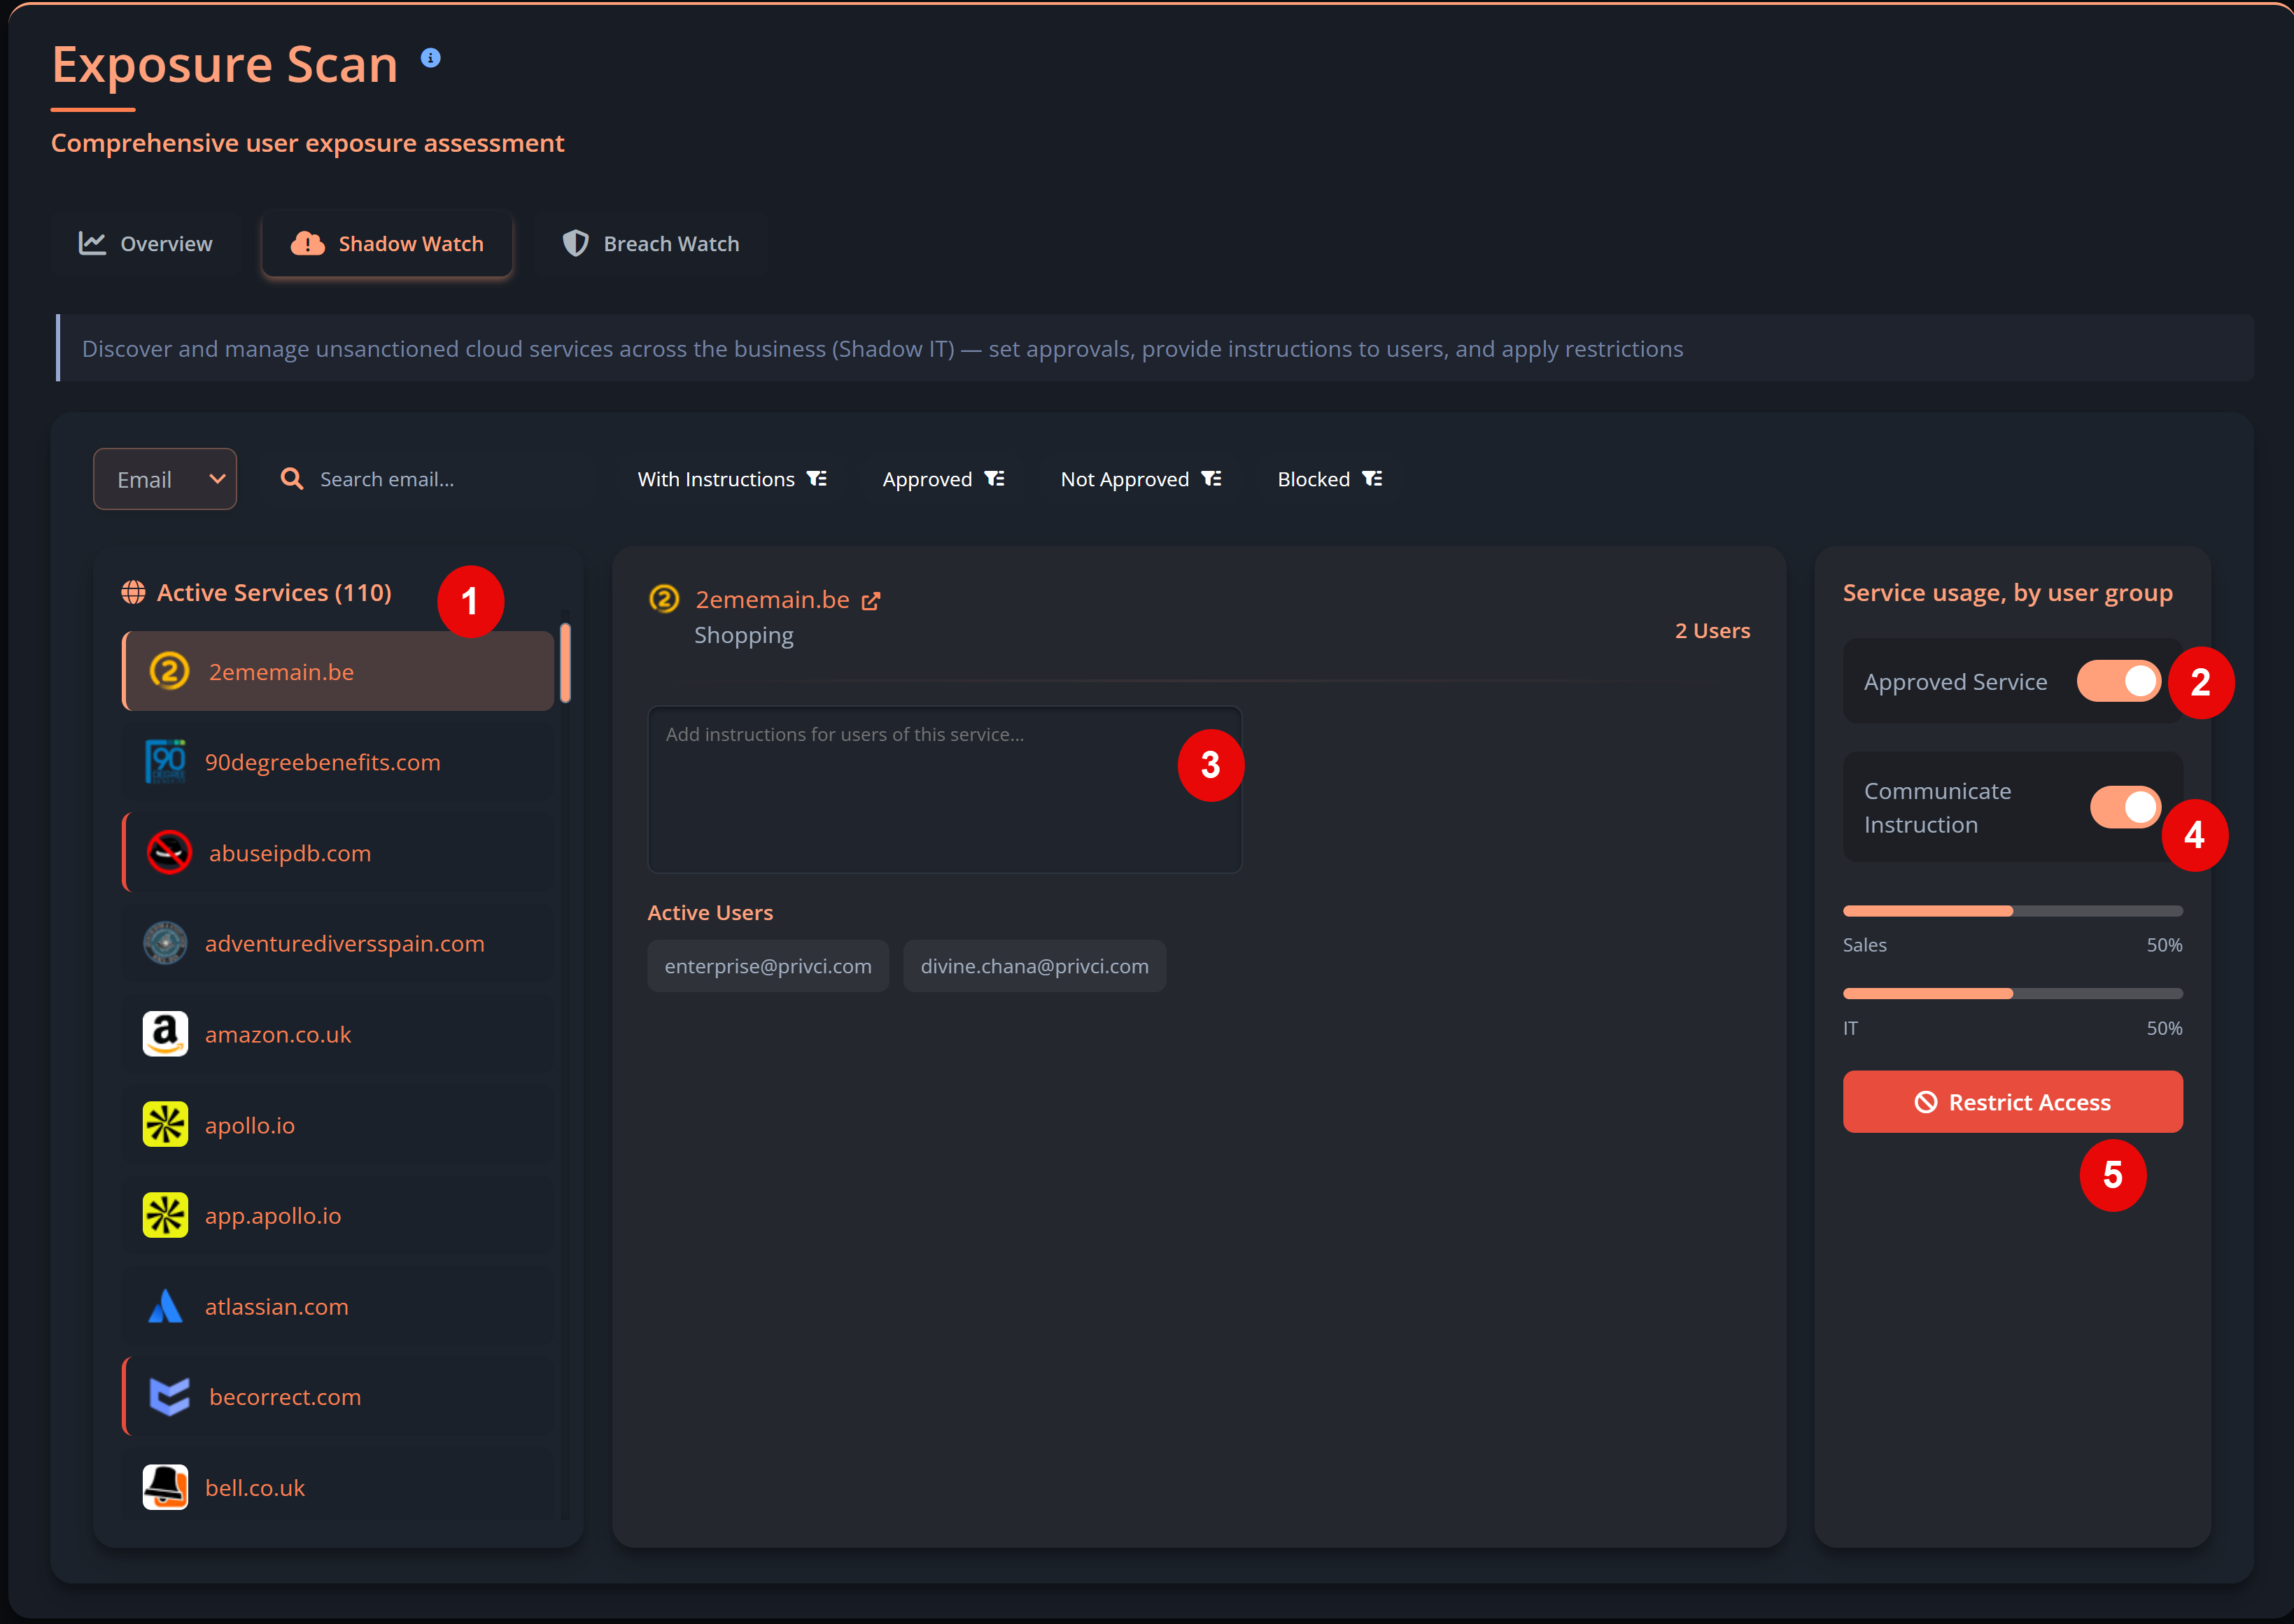This screenshot has height=1624, width=2294.
Task: Click the search magnifier icon
Action: [x=292, y=479]
